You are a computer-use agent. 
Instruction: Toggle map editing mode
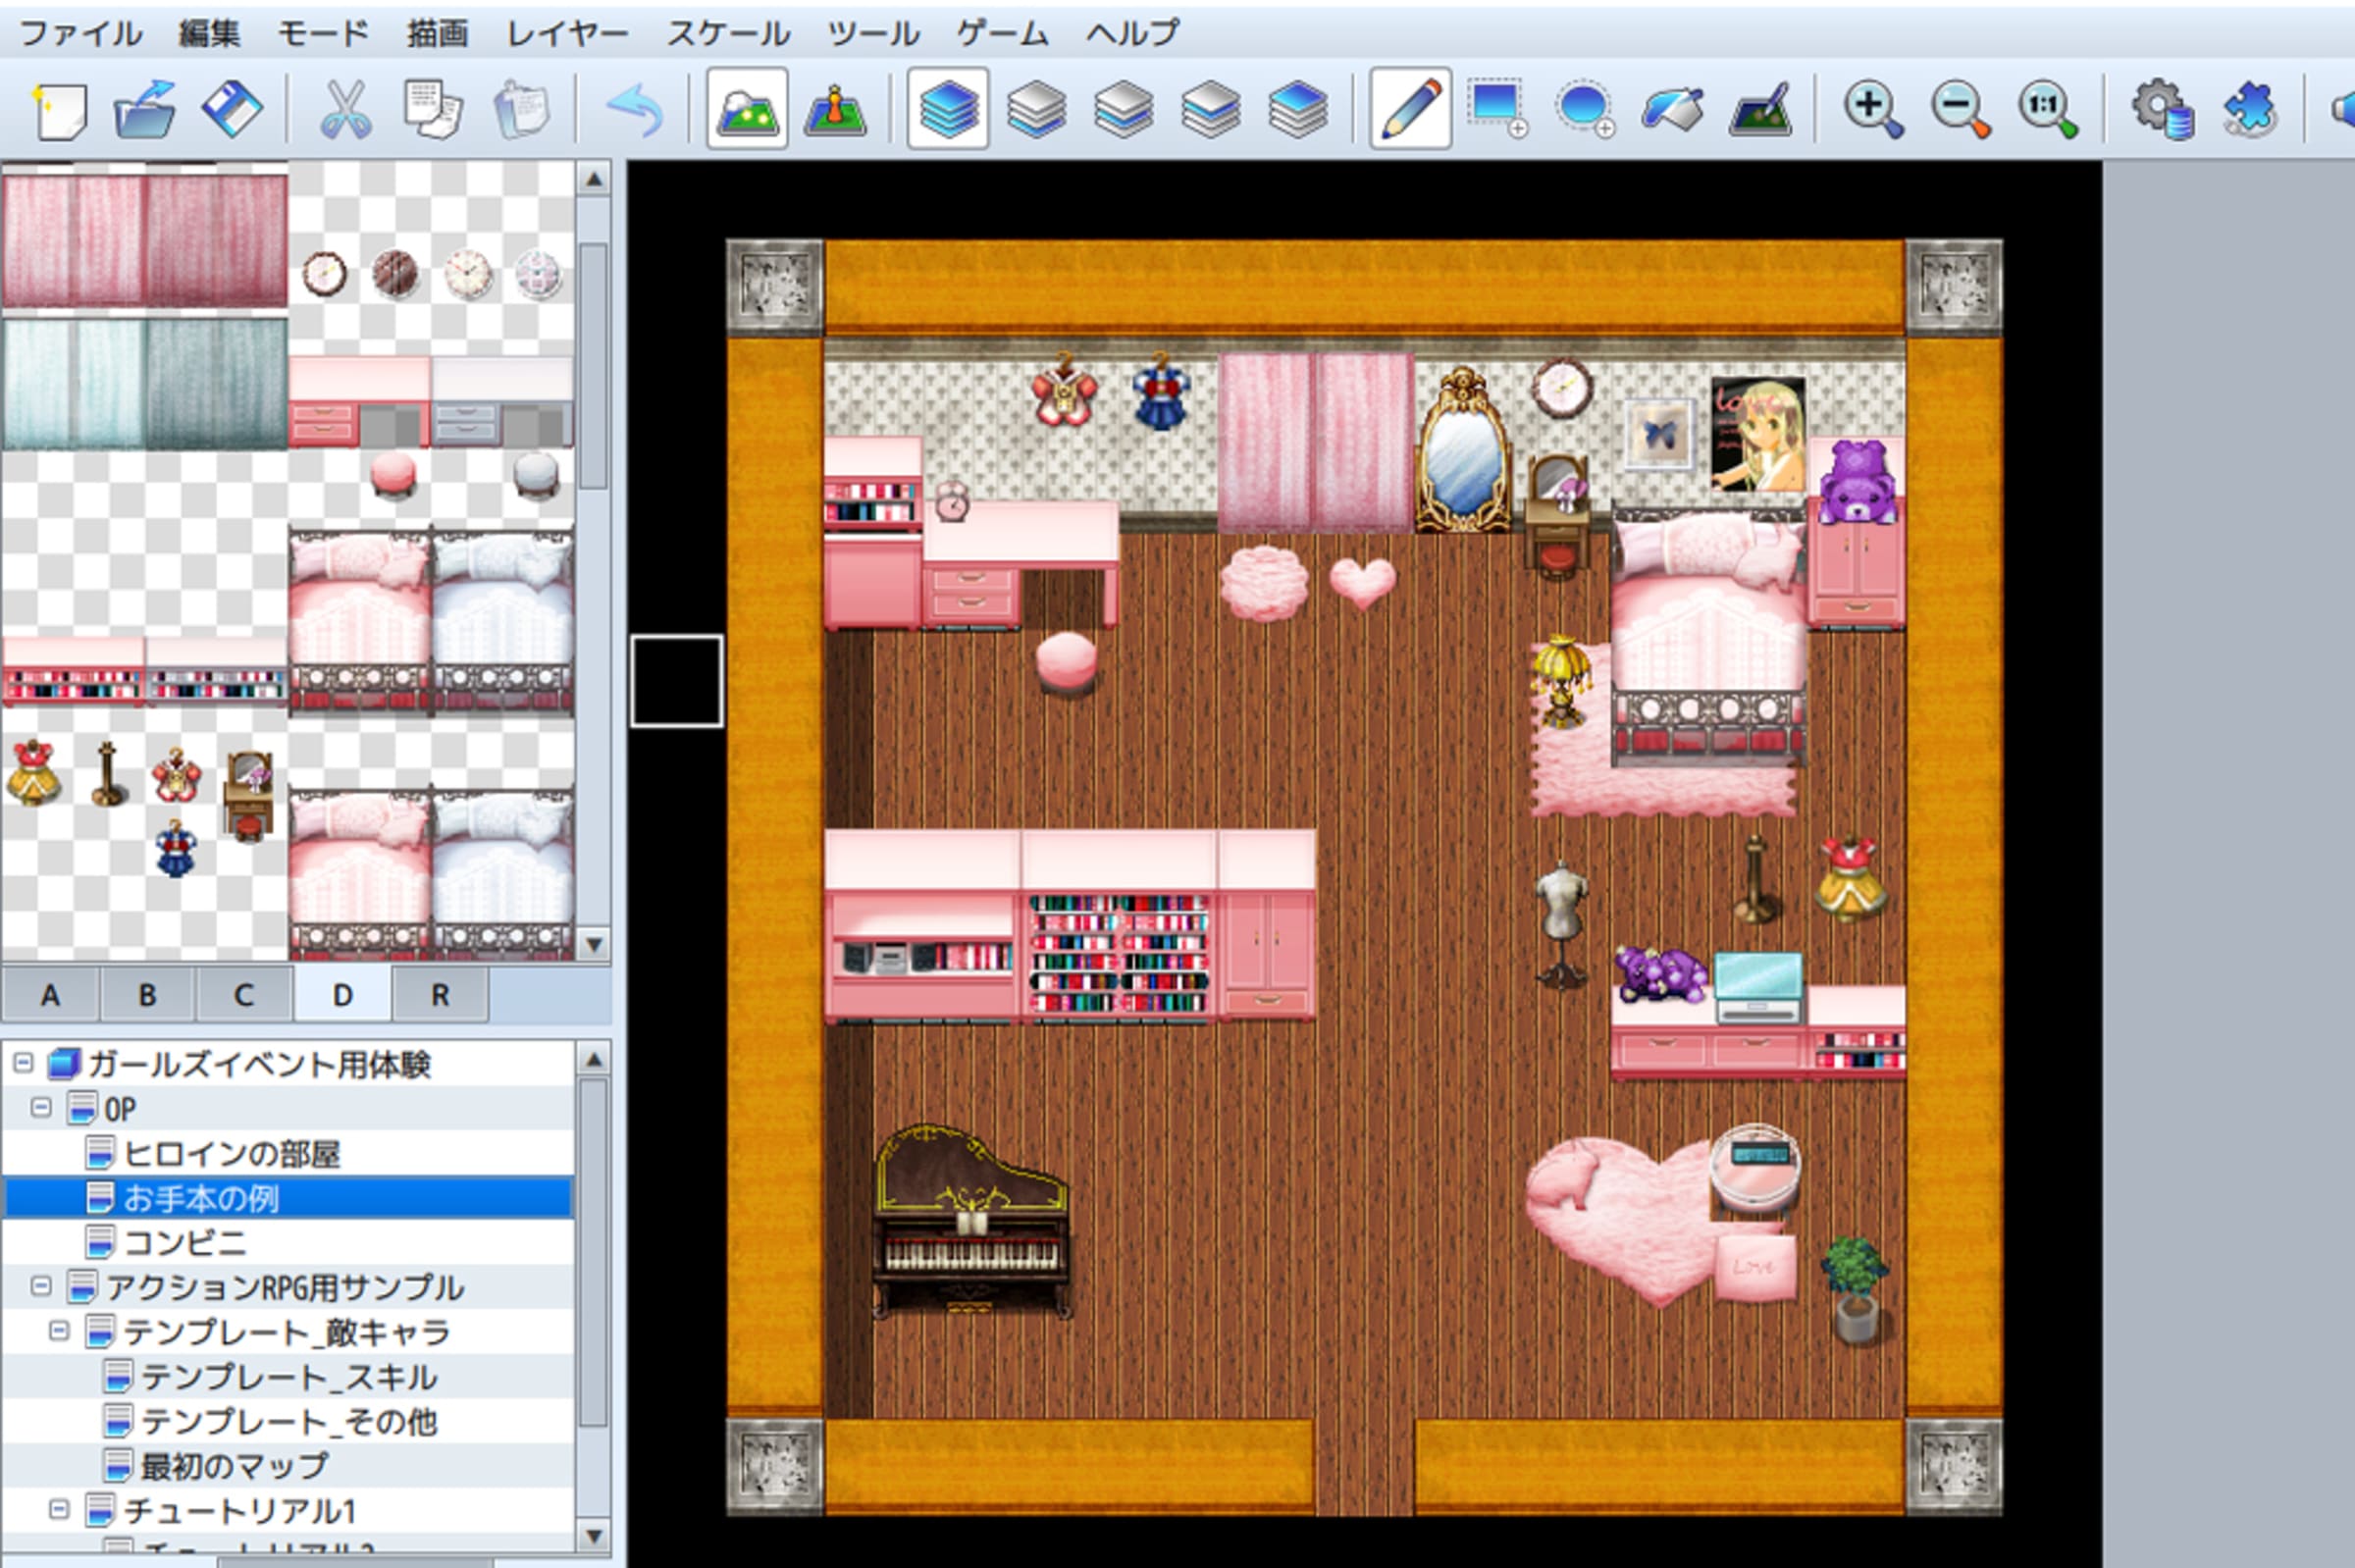[747, 108]
